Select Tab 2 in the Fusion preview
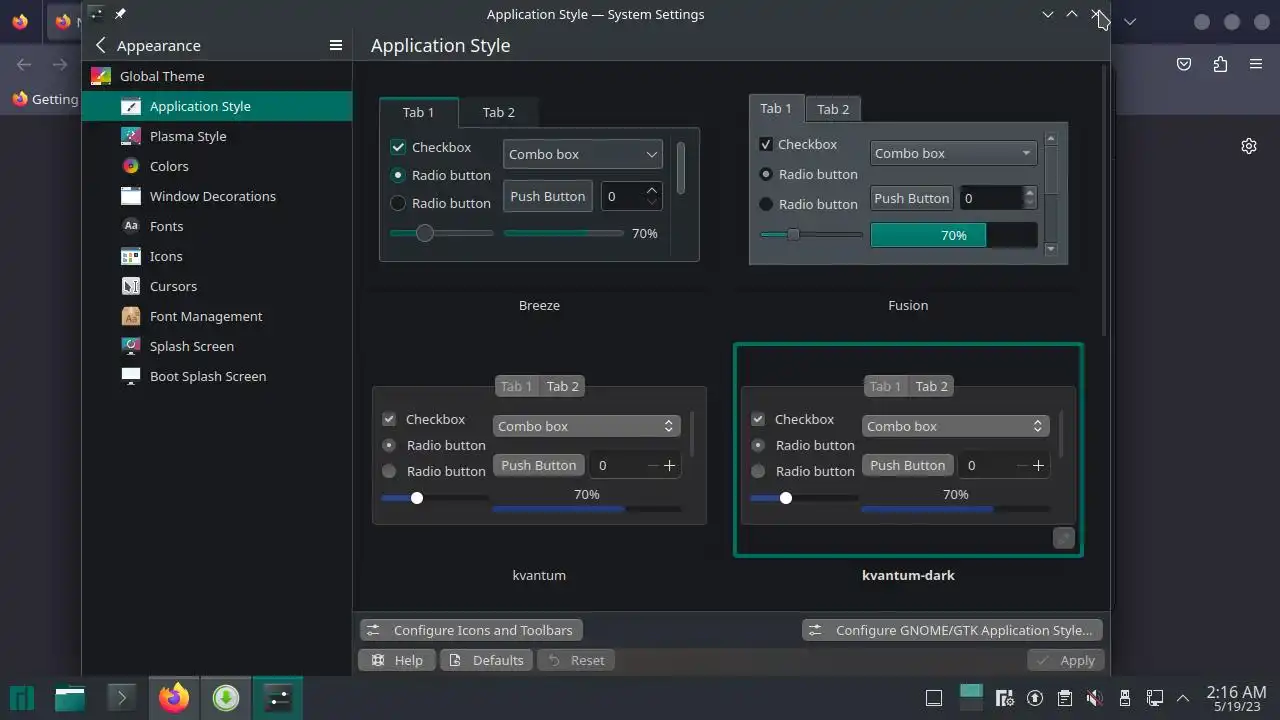 [x=833, y=109]
